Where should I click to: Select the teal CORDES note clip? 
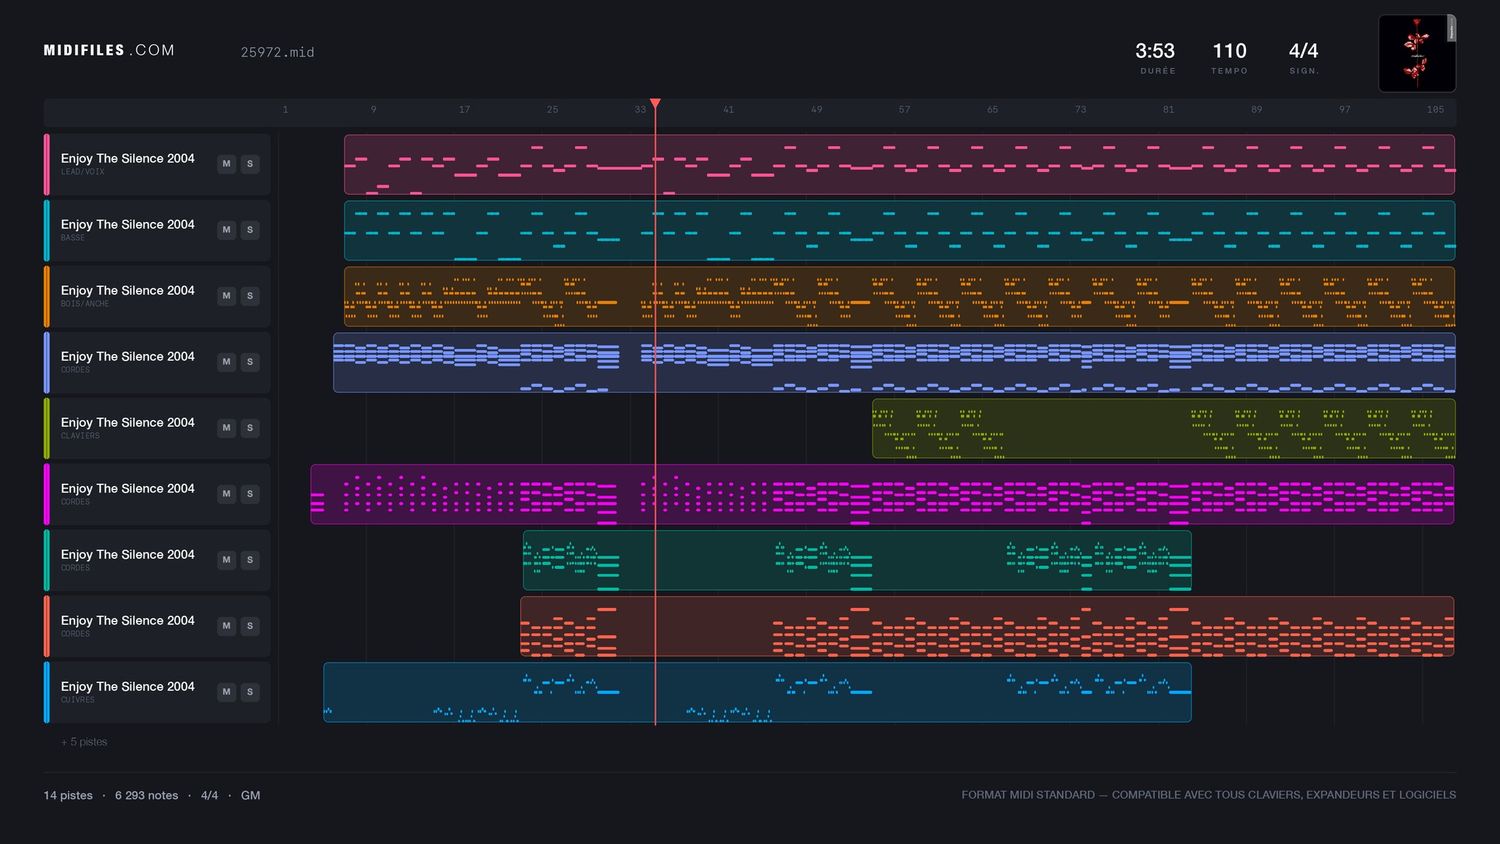(x=857, y=560)
